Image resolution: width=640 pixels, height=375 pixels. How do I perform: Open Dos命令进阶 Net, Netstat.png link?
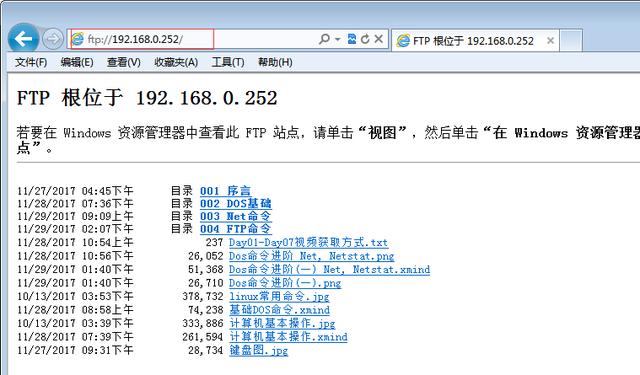coord(311,256)
